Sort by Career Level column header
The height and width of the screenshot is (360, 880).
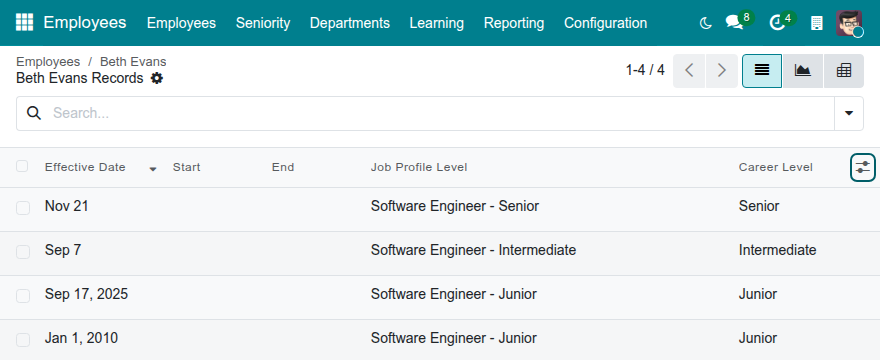click(x=776, y=167)
